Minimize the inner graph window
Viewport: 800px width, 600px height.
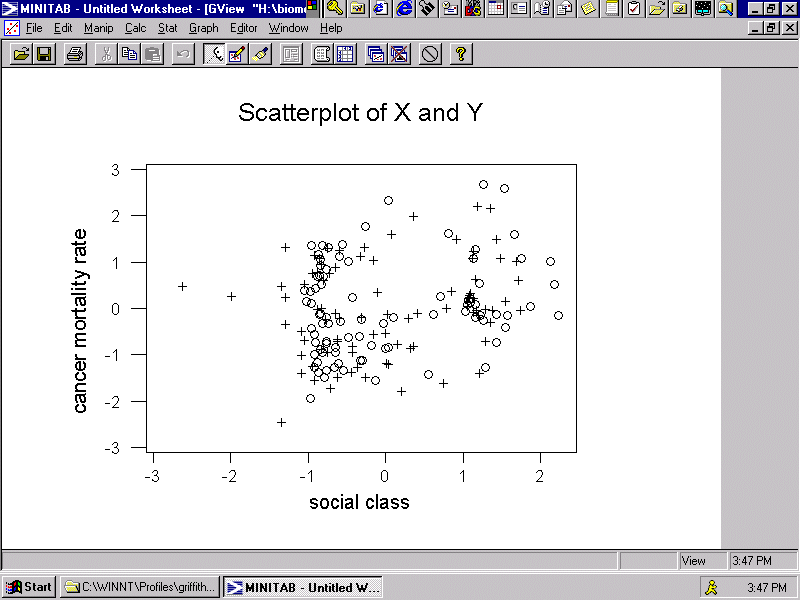pyautogui.click(x=756, y=28)
